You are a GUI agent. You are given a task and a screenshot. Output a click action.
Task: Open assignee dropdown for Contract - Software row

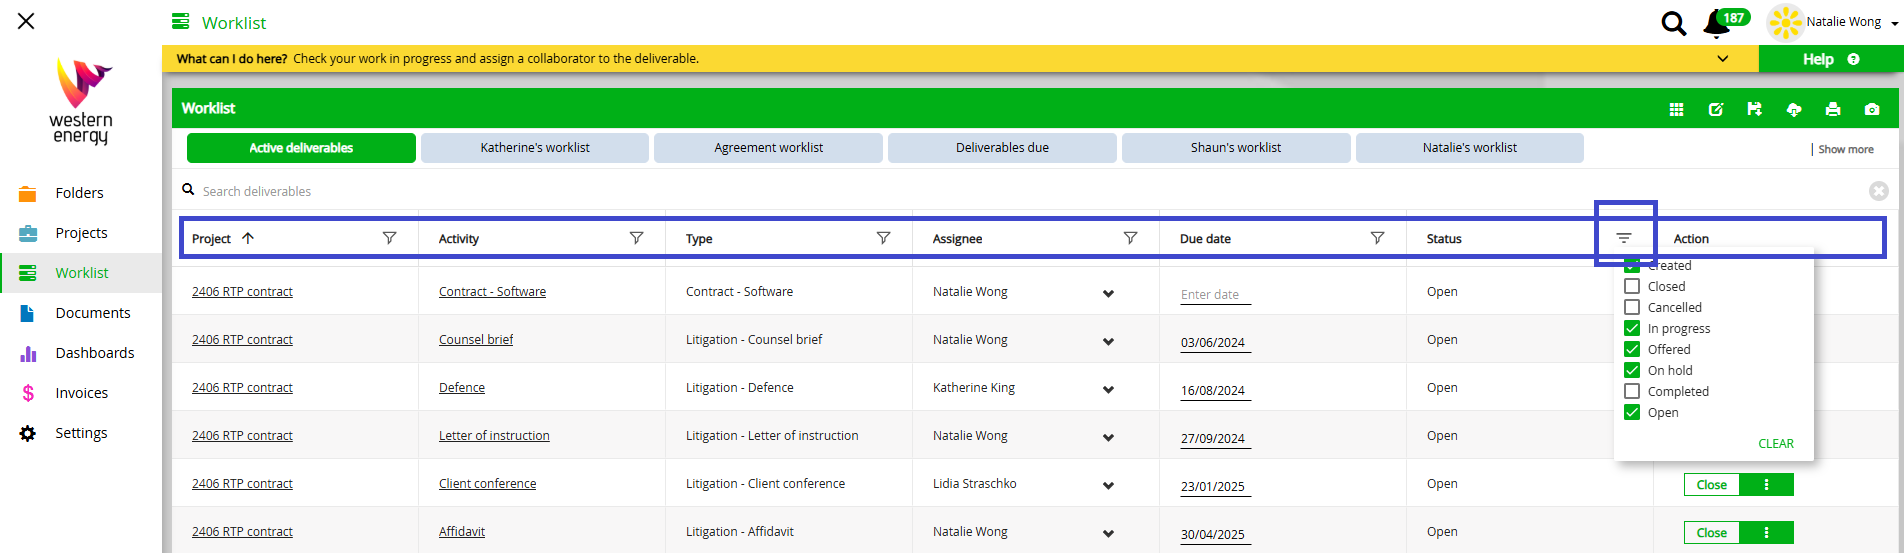(1108, 293)
